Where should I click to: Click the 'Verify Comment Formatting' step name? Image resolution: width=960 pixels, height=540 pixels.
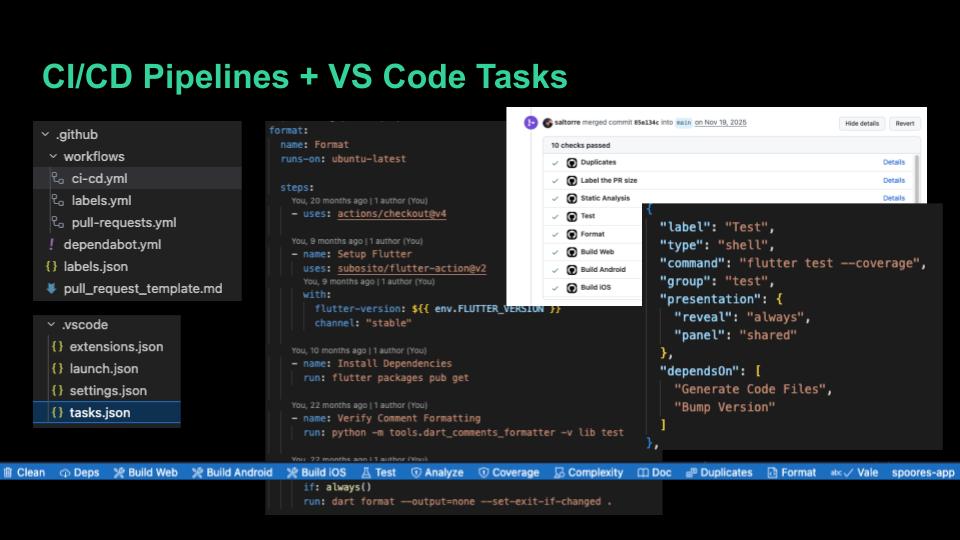(409, 418)
